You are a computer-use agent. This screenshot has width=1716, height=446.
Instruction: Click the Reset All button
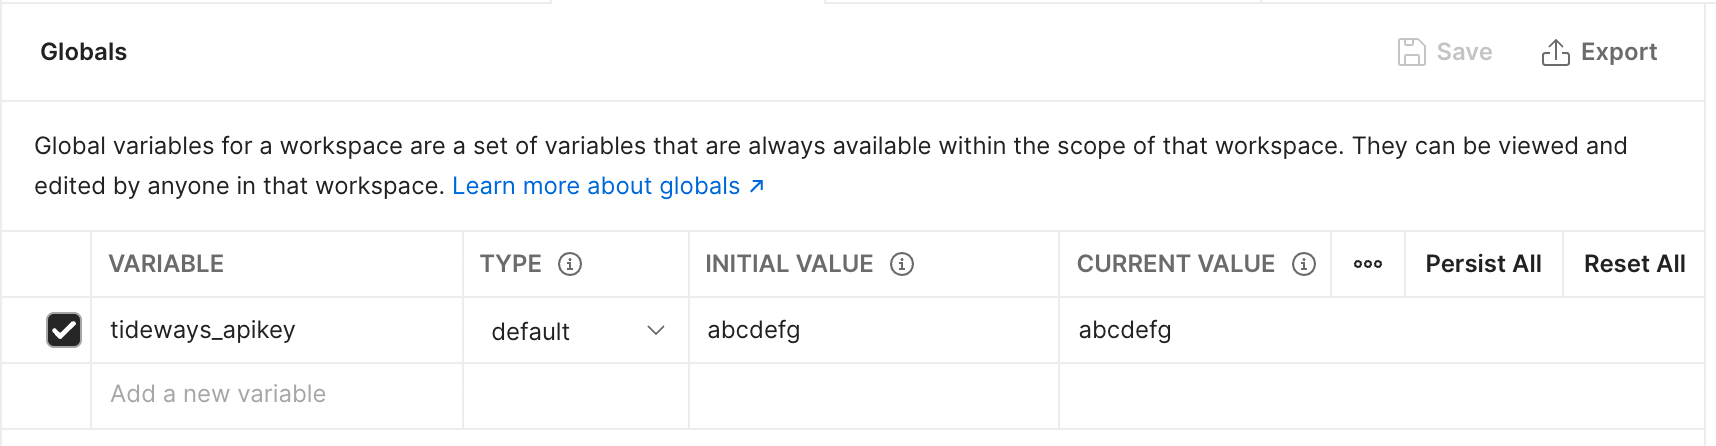[x=1634, y=264]
